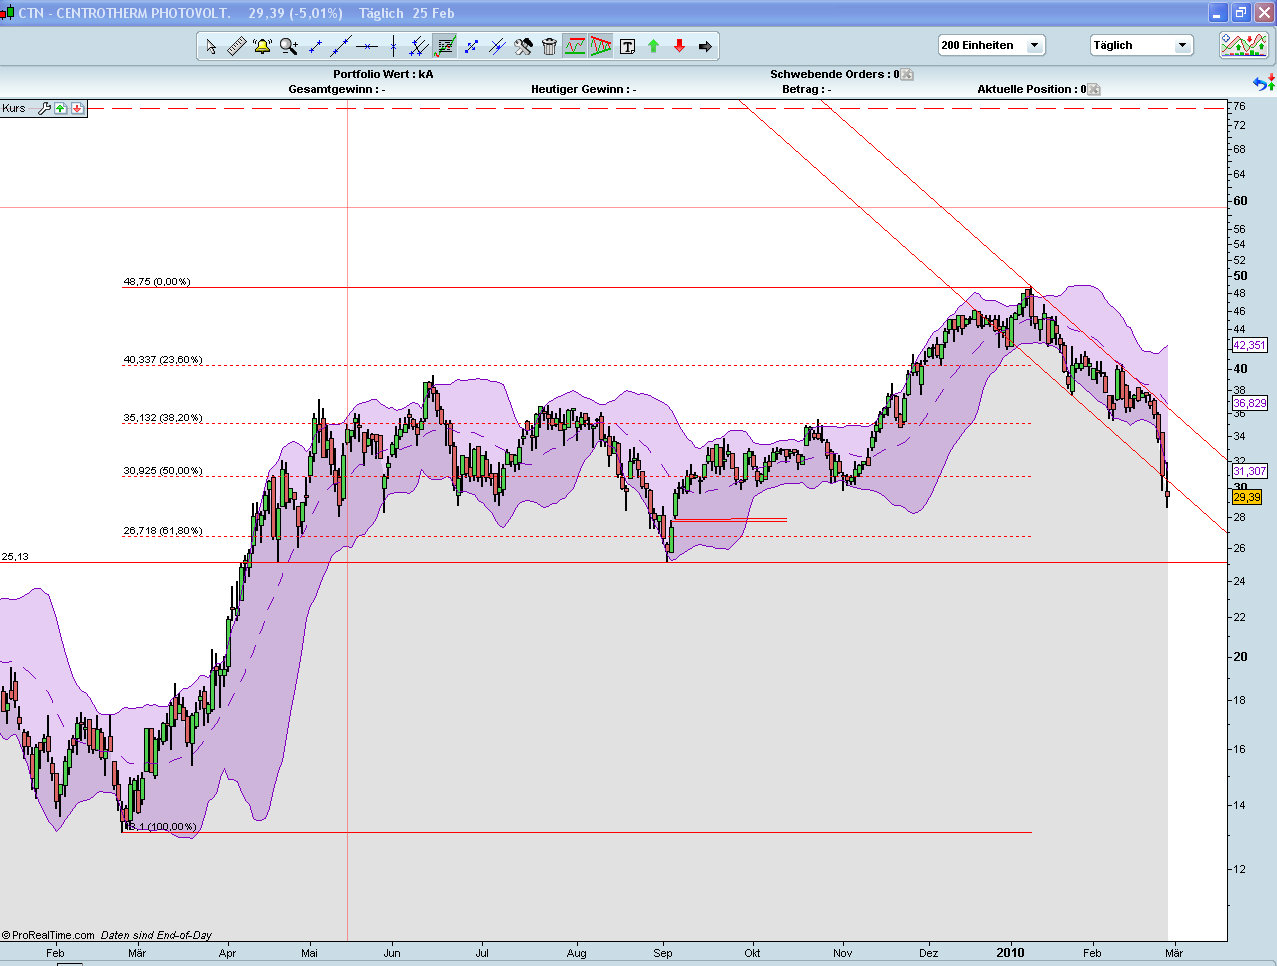This screenshot has height=966, width=1277.
Task: Click the 36,829 price label
Action: point(1250,403)
